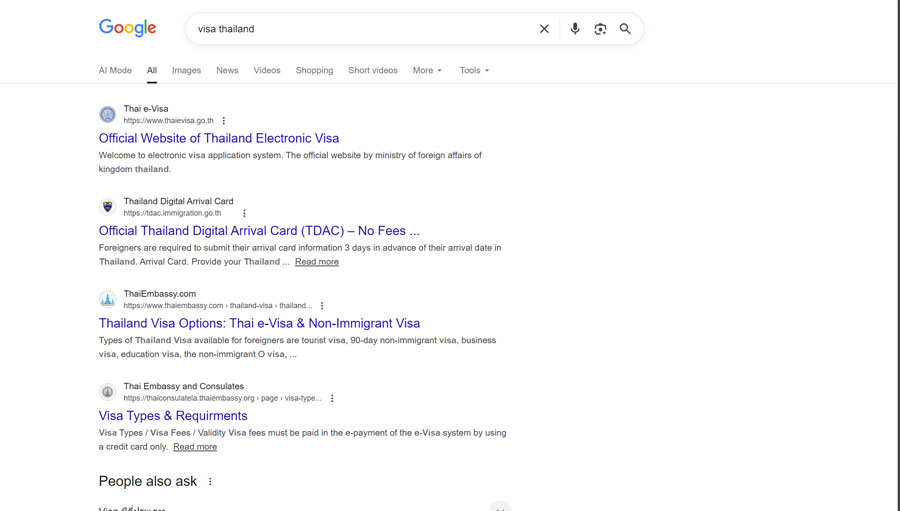The image size is (900, 511).
Task: Open three-dot menu for Thai Embassy and Consulates
Action: [332, 398]
